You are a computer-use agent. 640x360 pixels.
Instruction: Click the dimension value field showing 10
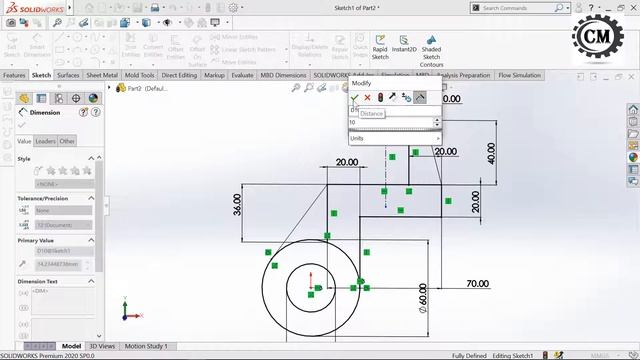click(x=390, y=122)
